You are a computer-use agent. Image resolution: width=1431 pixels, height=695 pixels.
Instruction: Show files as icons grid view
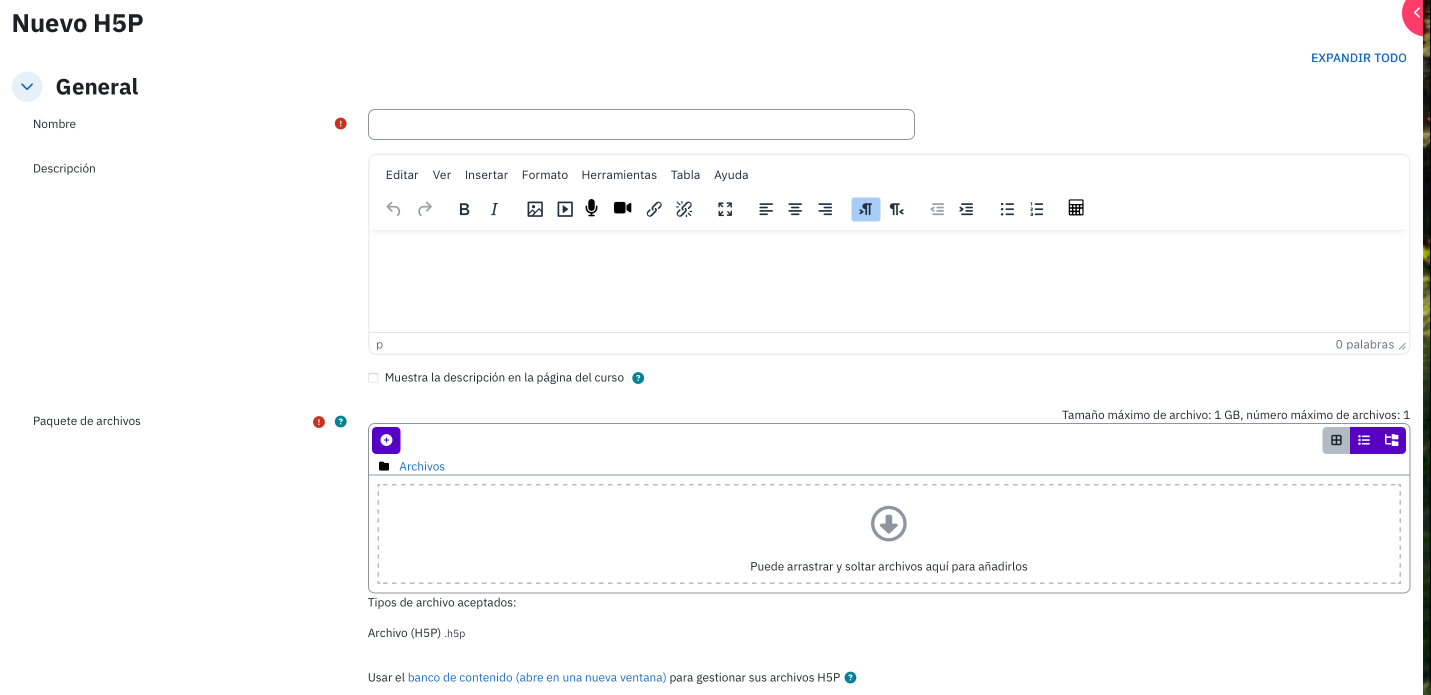(1336, 440)
